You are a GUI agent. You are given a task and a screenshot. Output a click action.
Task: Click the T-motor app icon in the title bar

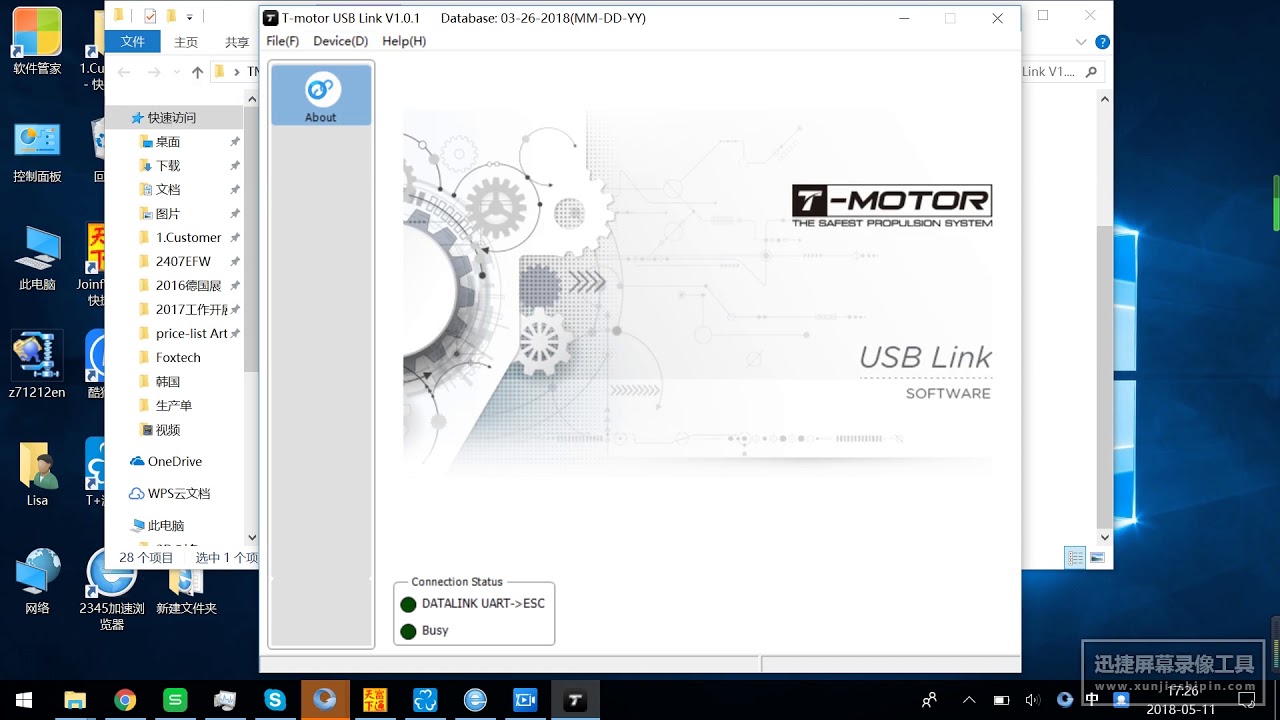(x=271, y=18)
